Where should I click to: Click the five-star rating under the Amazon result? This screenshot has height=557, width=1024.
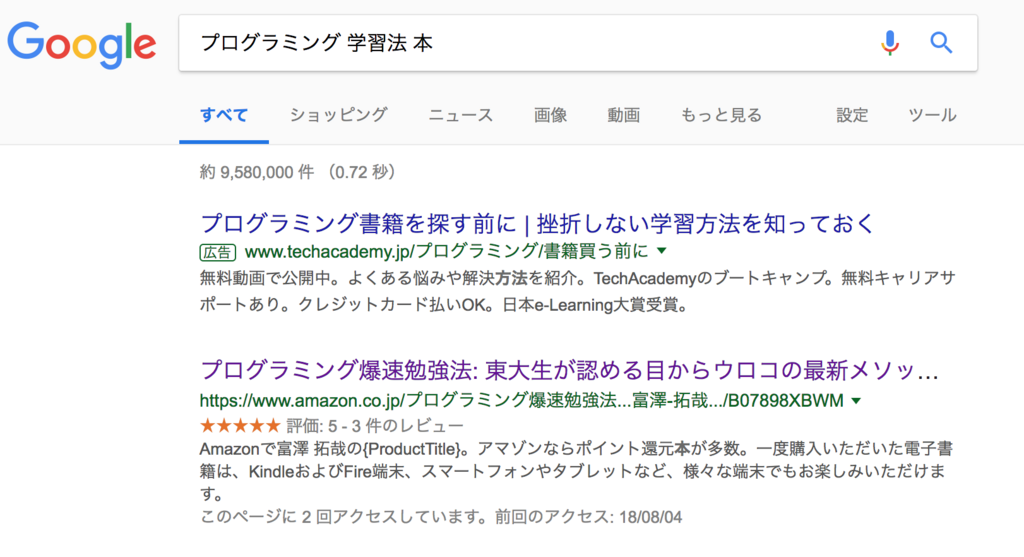click(240, 426)
